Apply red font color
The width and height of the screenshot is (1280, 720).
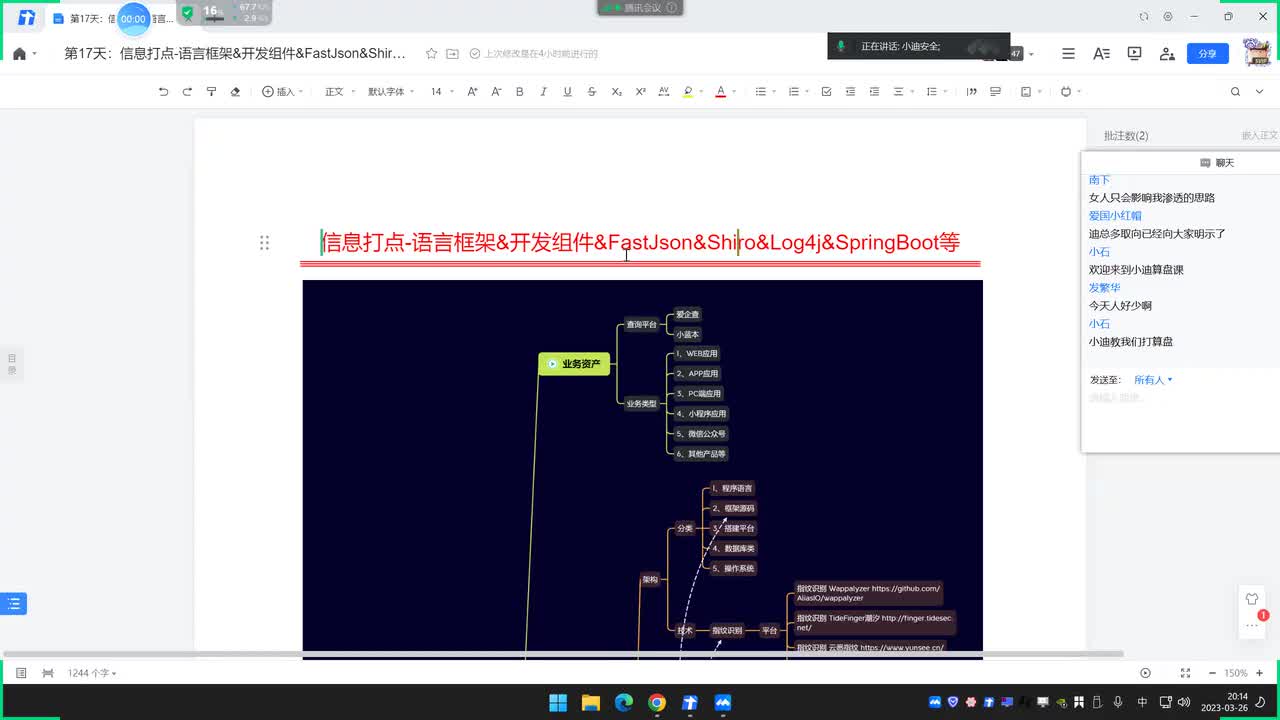pos(720,91)
